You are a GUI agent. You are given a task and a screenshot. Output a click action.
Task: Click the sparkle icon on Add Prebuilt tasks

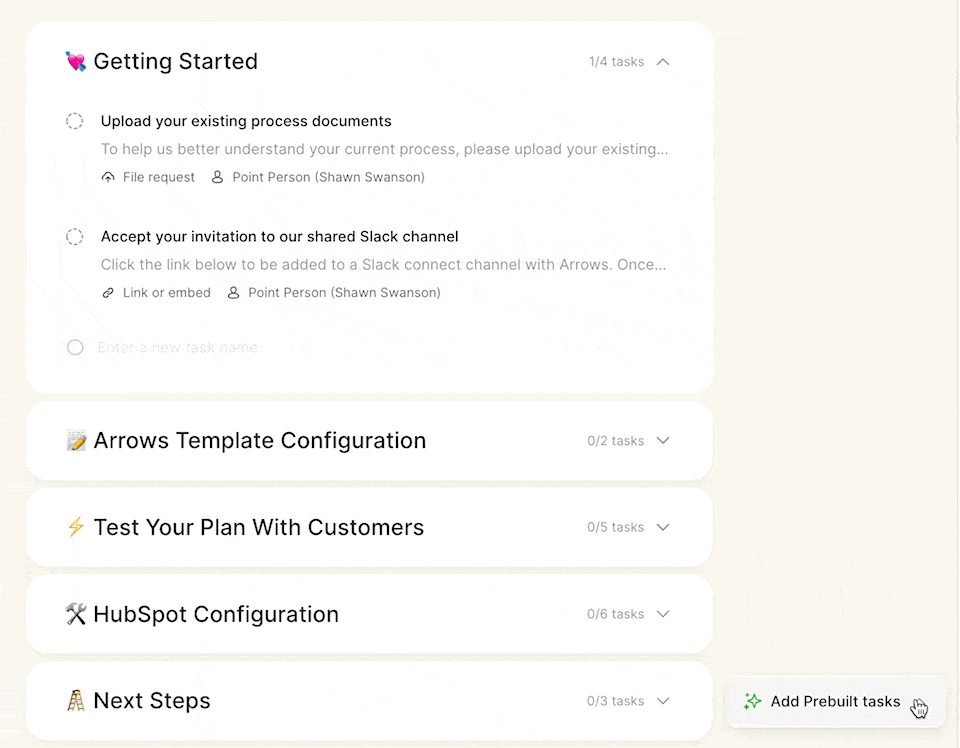(x=752, y=701)
